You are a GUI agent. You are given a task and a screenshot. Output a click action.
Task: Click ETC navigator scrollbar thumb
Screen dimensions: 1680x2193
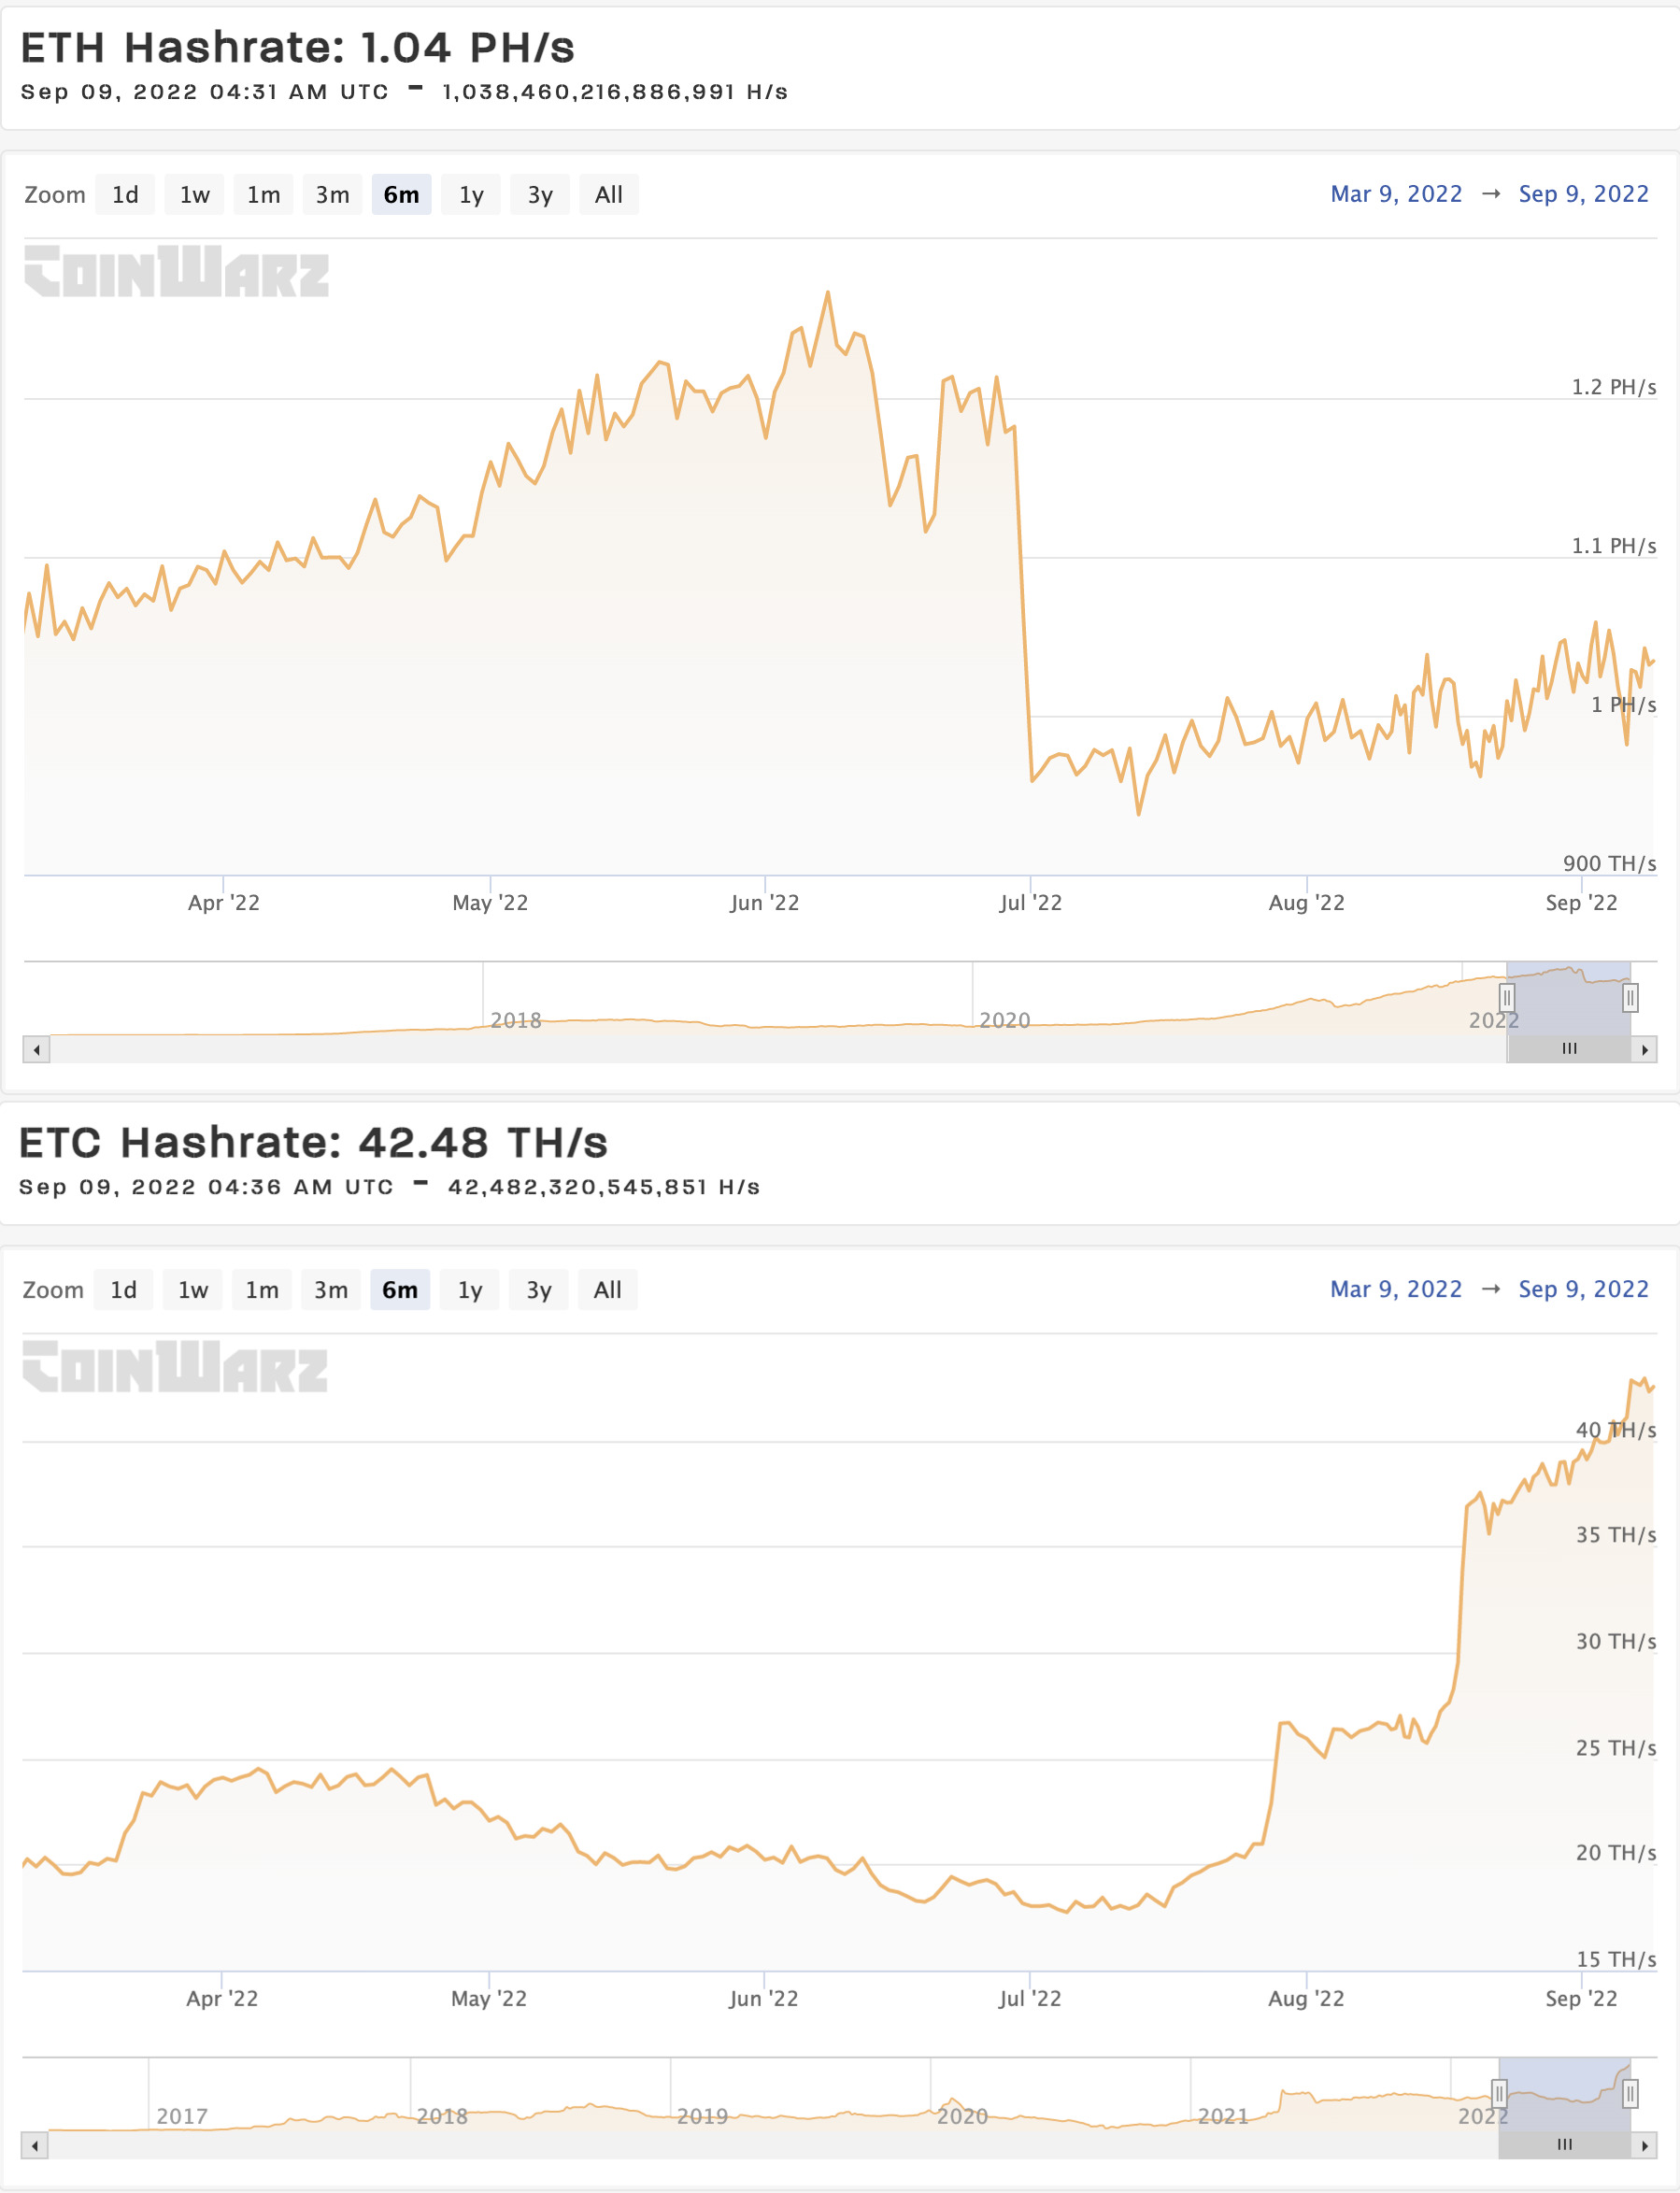point(1564,2145)
